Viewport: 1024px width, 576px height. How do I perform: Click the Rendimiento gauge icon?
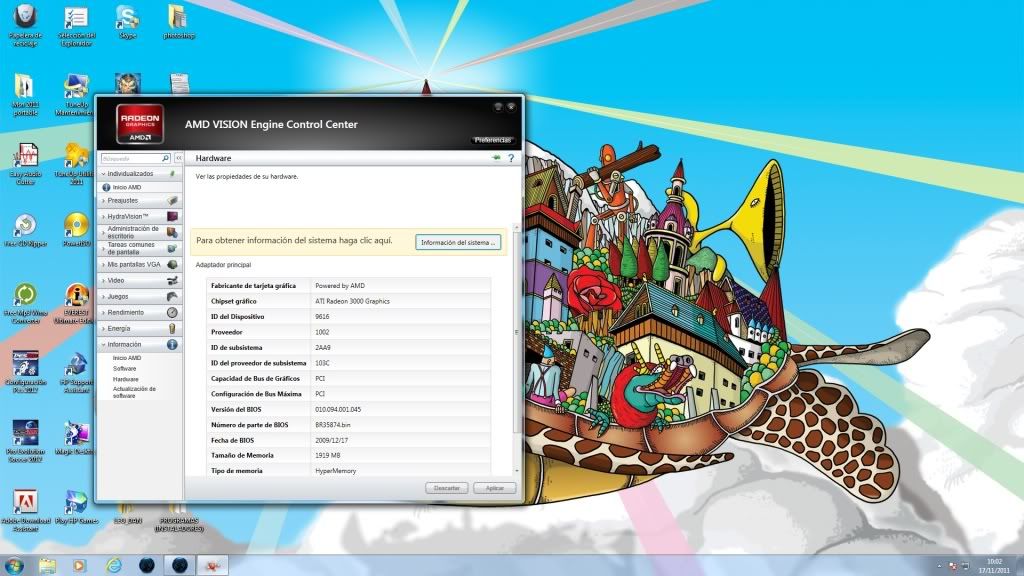(172, 312)
